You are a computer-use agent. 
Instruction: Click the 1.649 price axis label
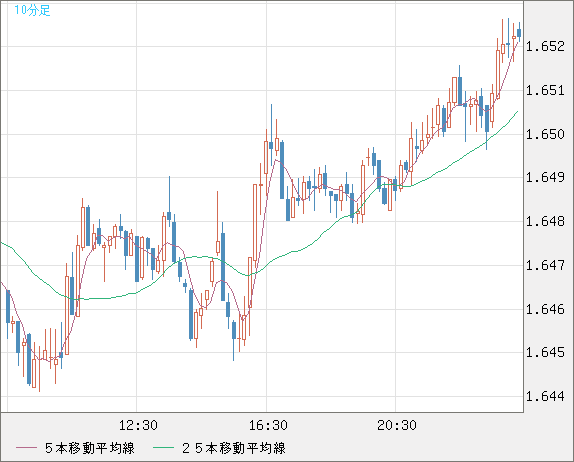click(x=545, y=178)
